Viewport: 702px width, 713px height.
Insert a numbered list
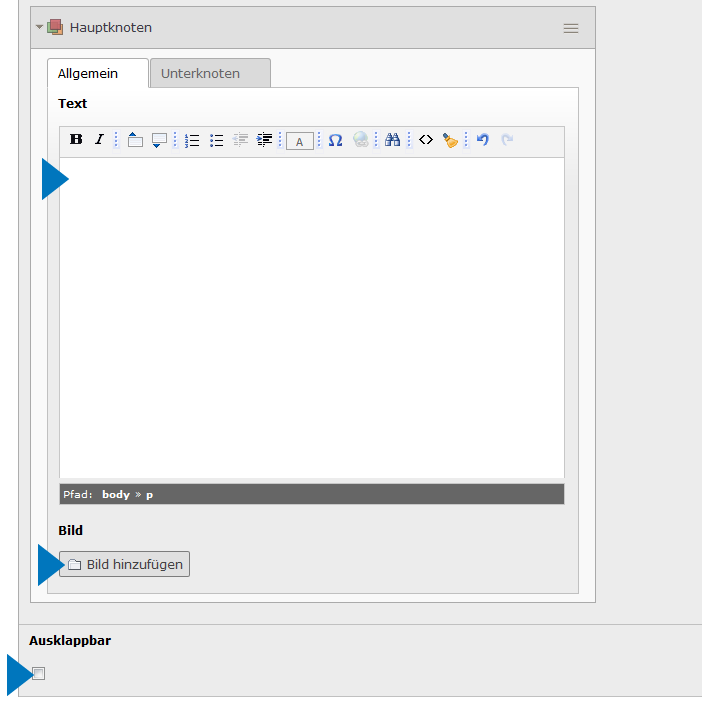(193, 140)
